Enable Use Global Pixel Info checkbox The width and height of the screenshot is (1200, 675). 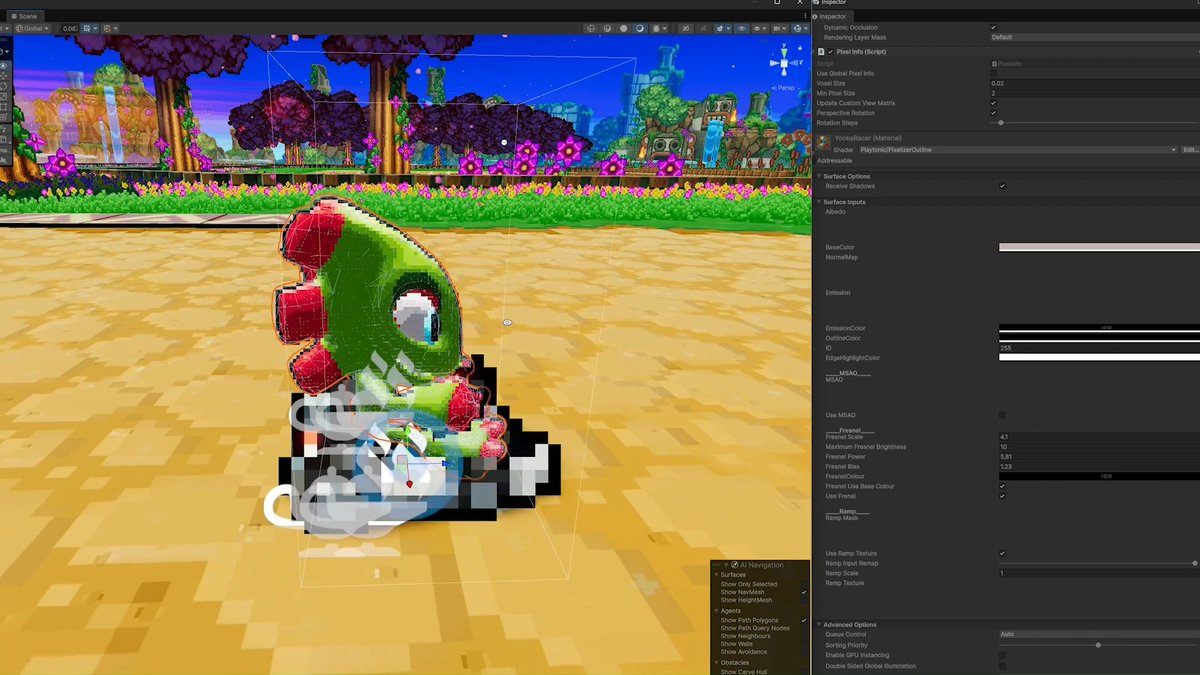[993, 73]
